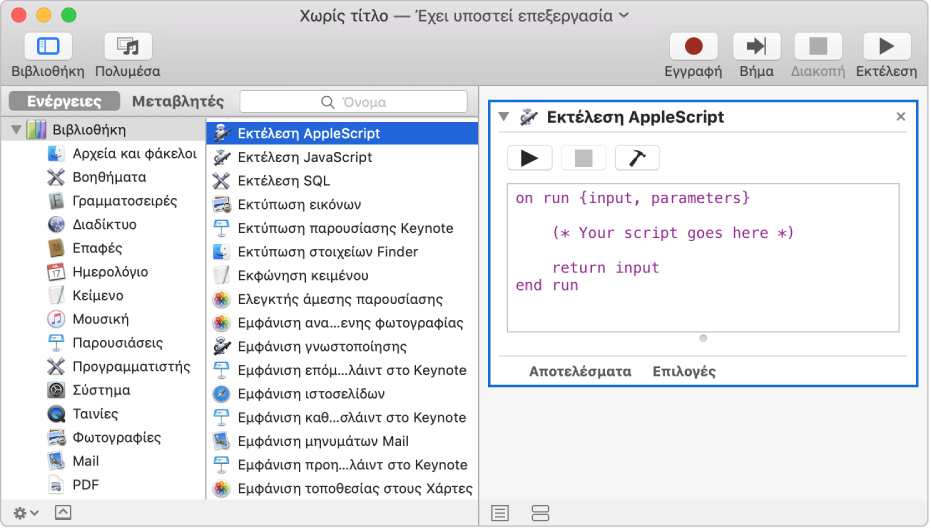Open the gear menu at bottom left

[26, 512]
